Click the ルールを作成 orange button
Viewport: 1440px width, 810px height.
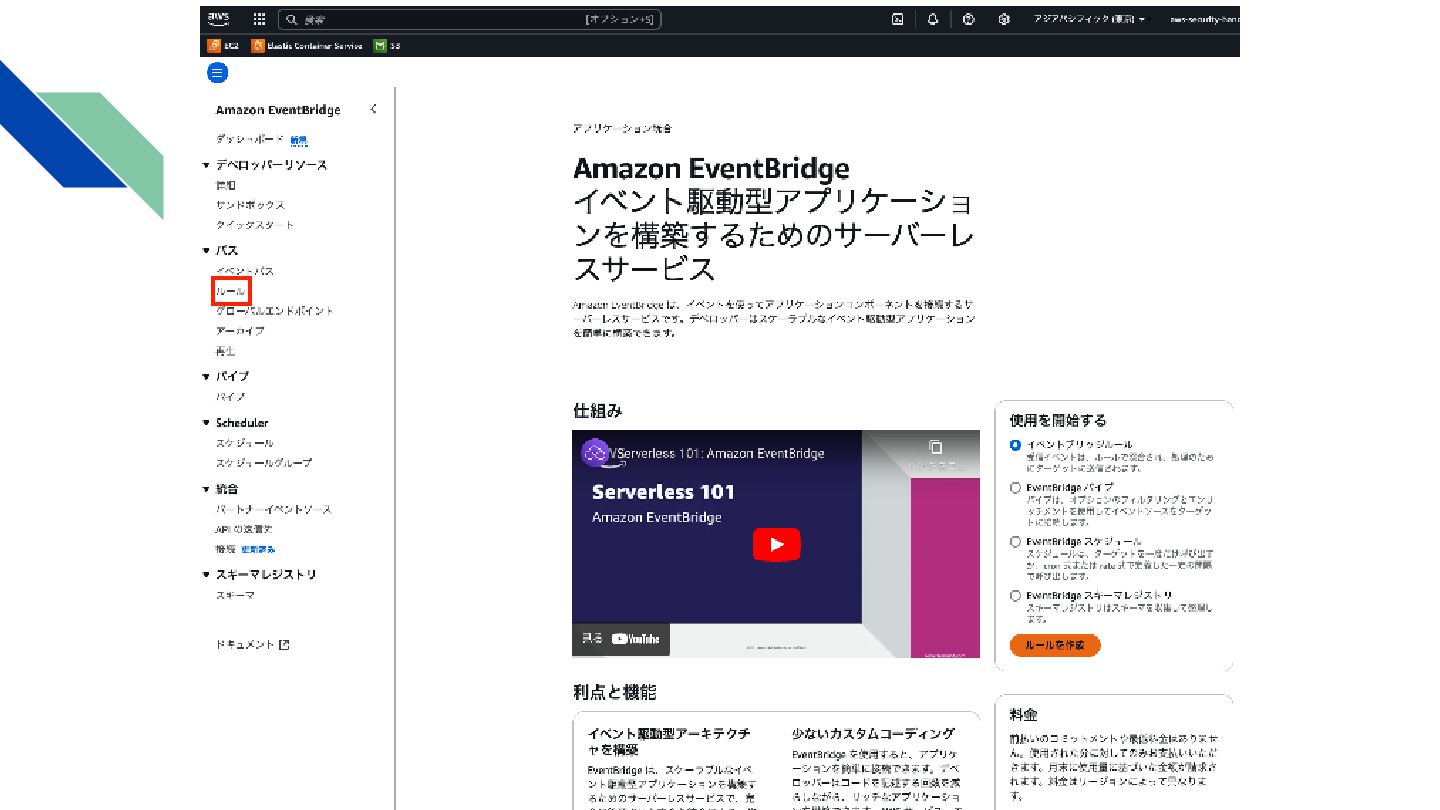tap(1055, 645)
